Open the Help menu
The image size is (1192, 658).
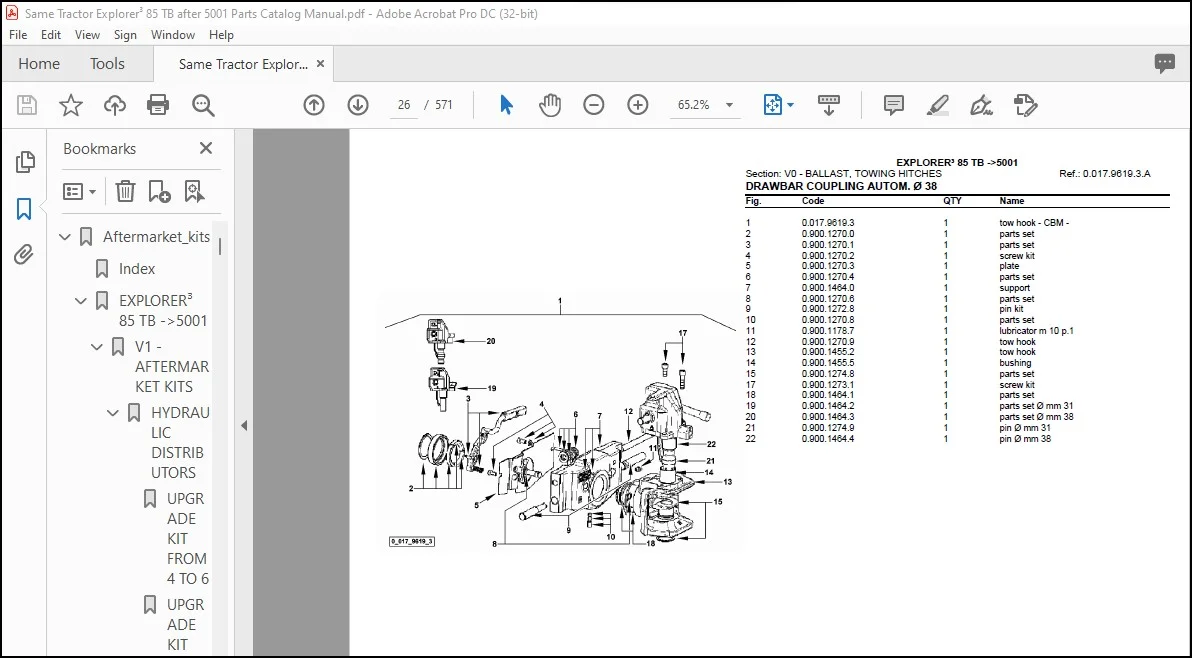pyautogui.click(x=221, y=35)
